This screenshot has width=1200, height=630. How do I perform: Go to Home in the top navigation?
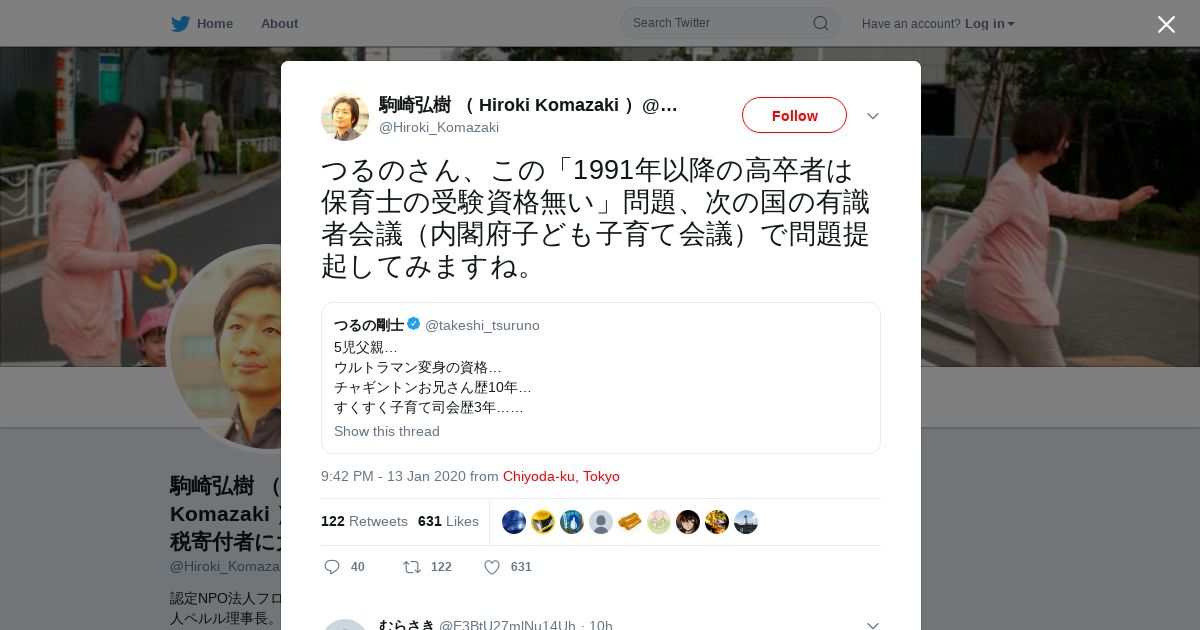[215, 23]
